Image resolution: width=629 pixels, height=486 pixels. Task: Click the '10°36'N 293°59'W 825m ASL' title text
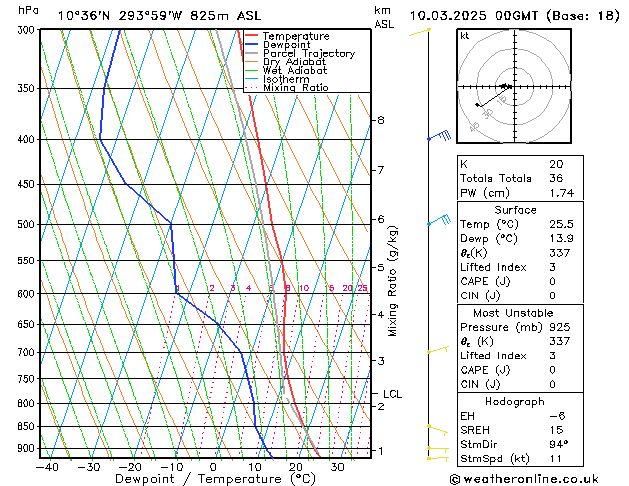coord(159,16)
